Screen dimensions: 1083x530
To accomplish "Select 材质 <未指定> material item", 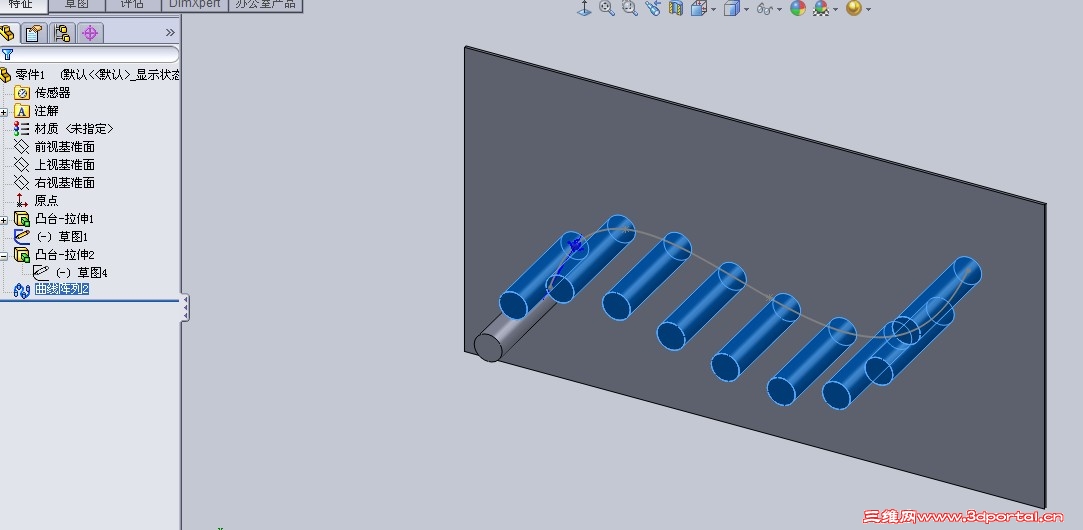I will click(74, 129).
